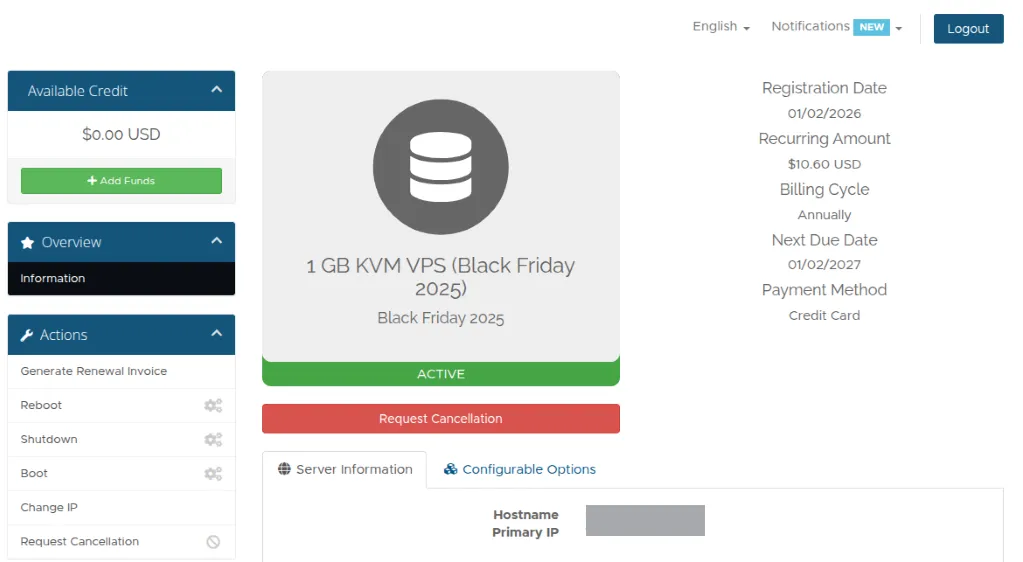Click the green Add Funds button
The height and width of the screenshot is (562, 1023).
point(121,181)
